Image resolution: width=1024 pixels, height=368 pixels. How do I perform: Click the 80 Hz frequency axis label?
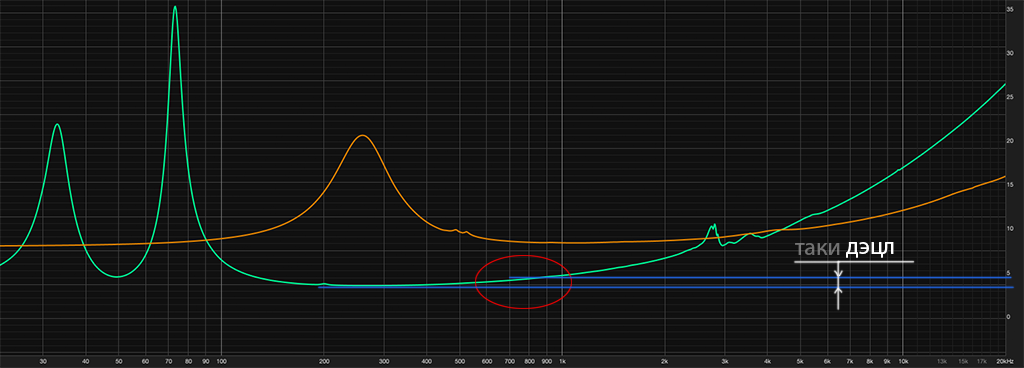188,361
